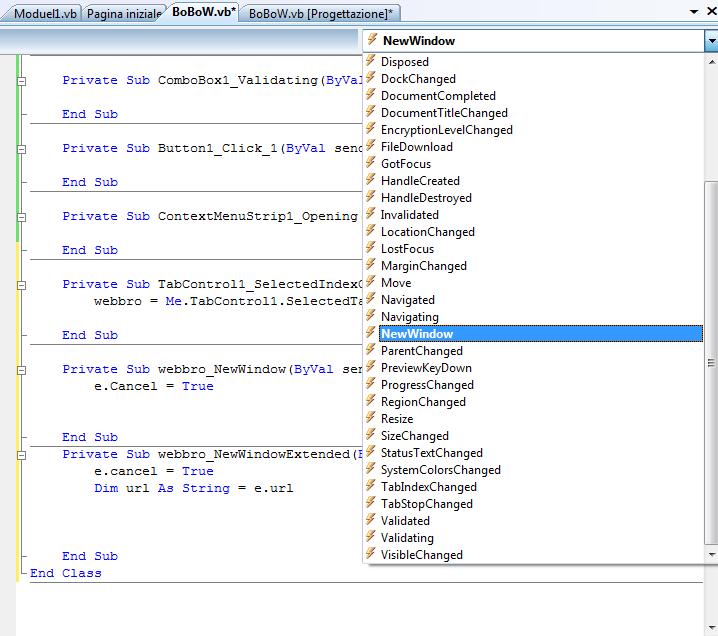
Task: Select RegionChanged event
Action: click(423, 402)
